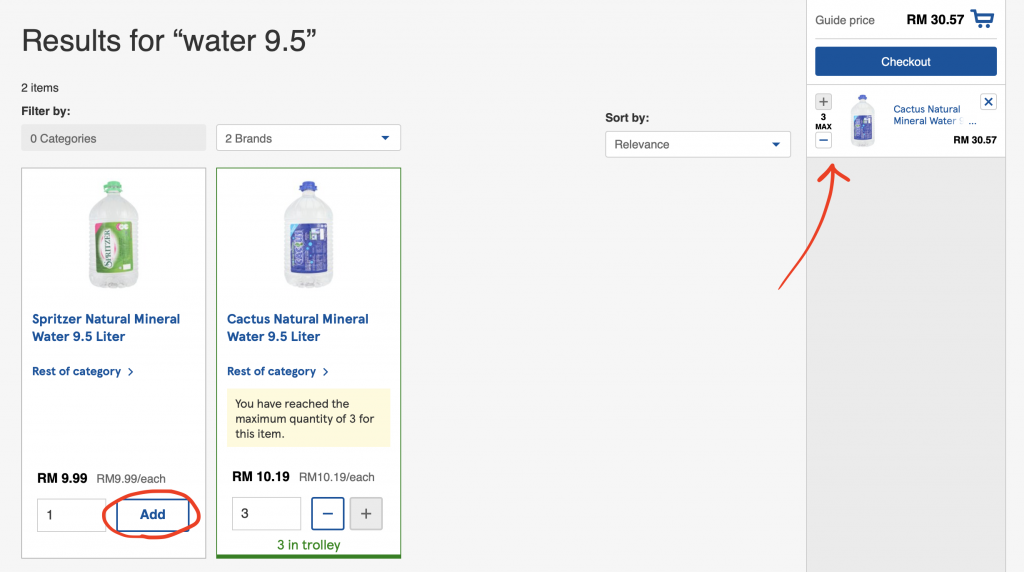This screenshot has width=1024, height=572.
Task: Open the Relevance sort dropdown
Action: point(697,144)
